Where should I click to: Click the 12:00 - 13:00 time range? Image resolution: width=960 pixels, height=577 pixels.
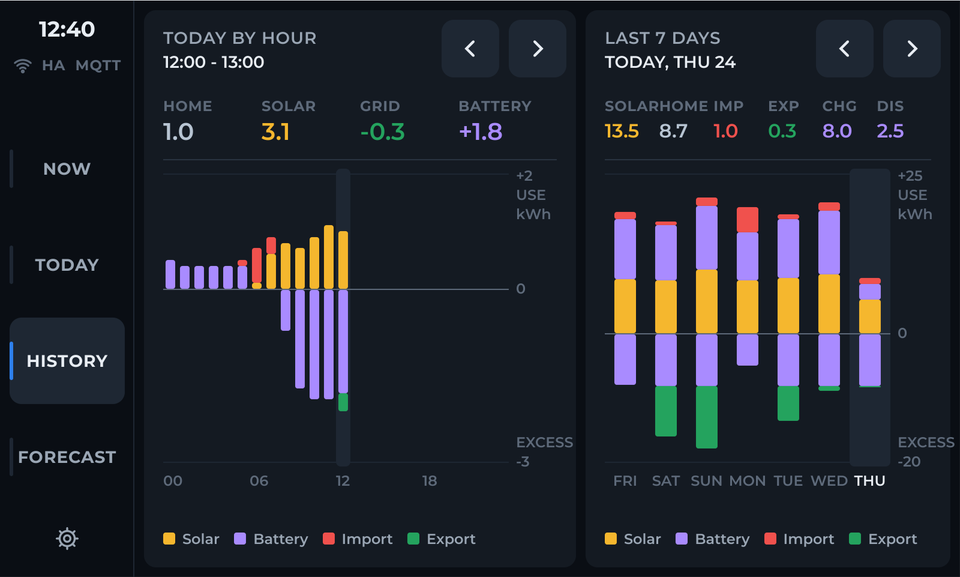coord(214,62)
